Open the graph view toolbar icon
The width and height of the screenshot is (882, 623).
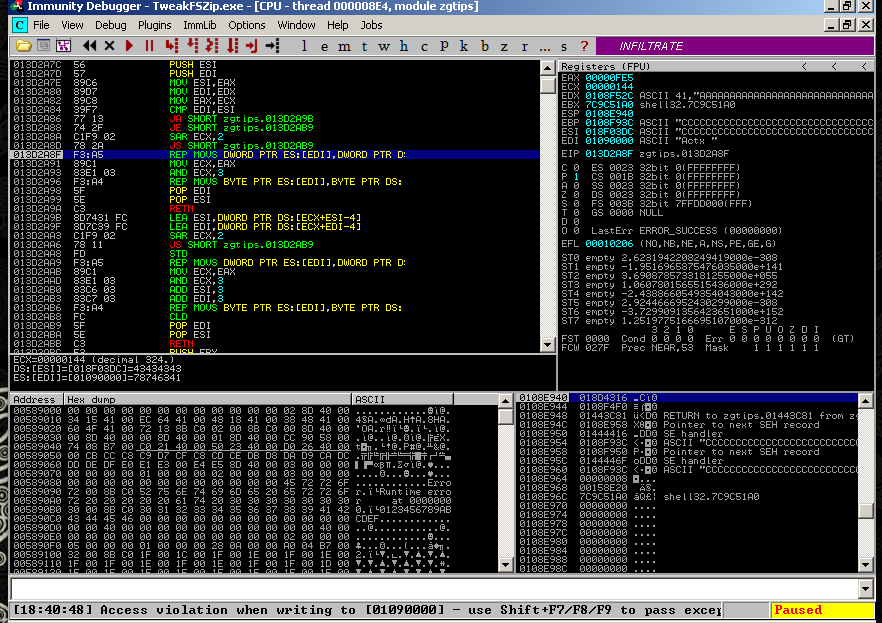pyautogui.click(x=63, y=46)
